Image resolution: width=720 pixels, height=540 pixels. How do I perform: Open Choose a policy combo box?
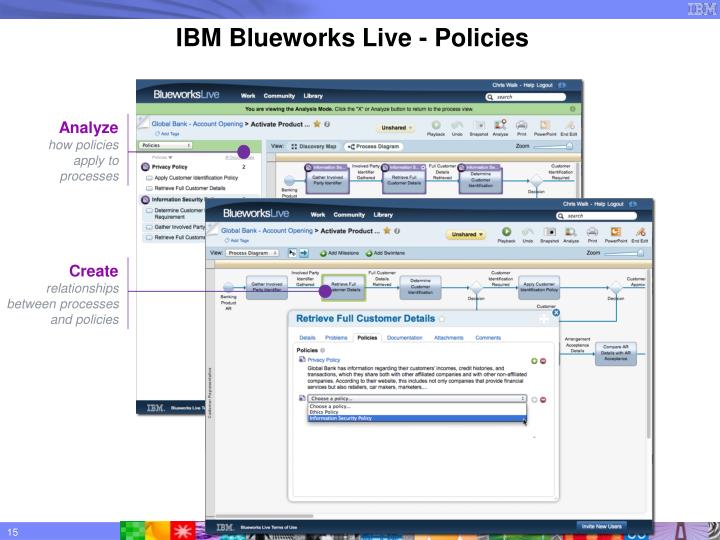tap(416, 399)
